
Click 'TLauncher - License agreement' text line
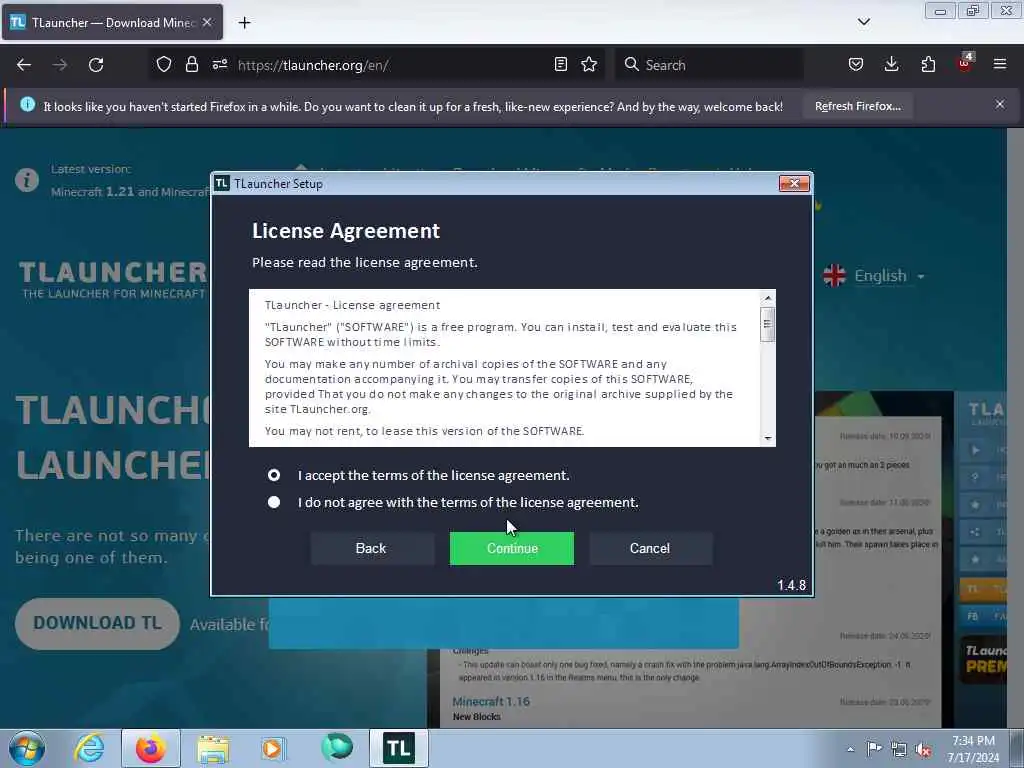point(353,305)
